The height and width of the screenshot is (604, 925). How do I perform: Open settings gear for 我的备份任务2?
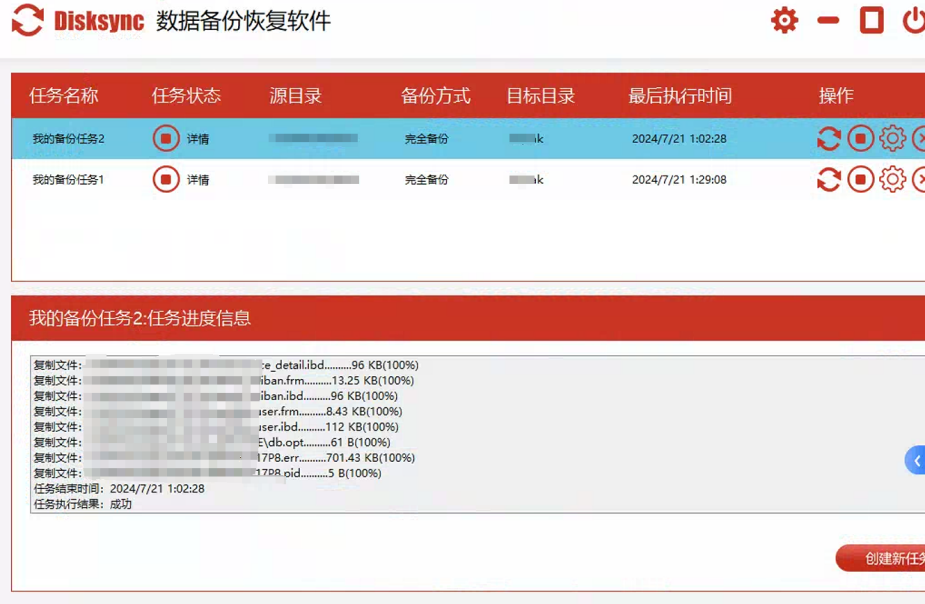(892, 138)
